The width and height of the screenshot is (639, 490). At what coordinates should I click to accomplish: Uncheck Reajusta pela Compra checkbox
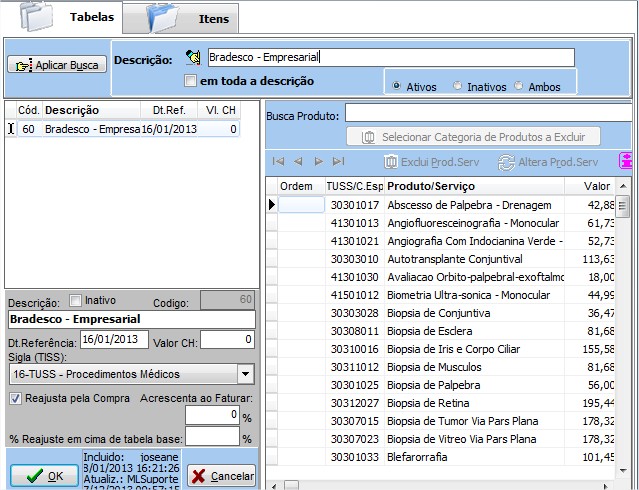(14, 398)
